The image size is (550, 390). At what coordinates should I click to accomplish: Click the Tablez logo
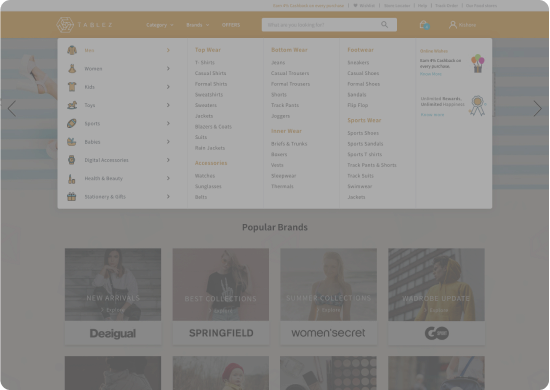(x=84, y=25)
